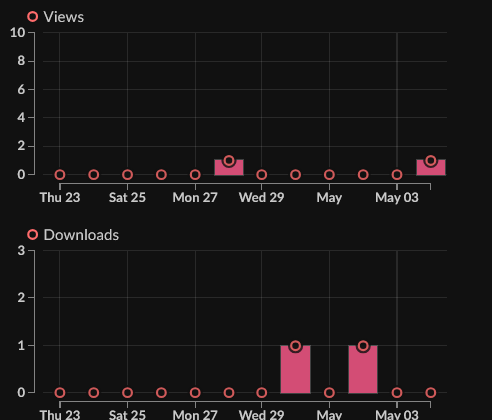Select the last Views data point after May 03
The width and height of the screenshot is (494, 420).
tap(432, 161)
